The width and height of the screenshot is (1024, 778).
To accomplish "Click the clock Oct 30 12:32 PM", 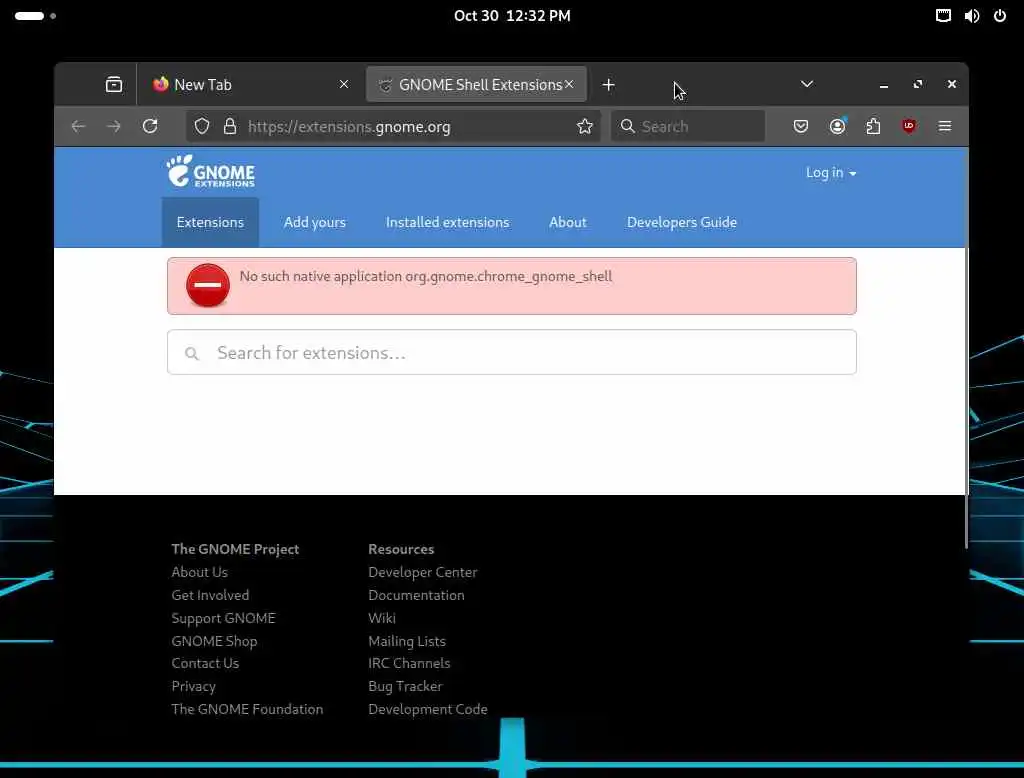I will (512, 16).
